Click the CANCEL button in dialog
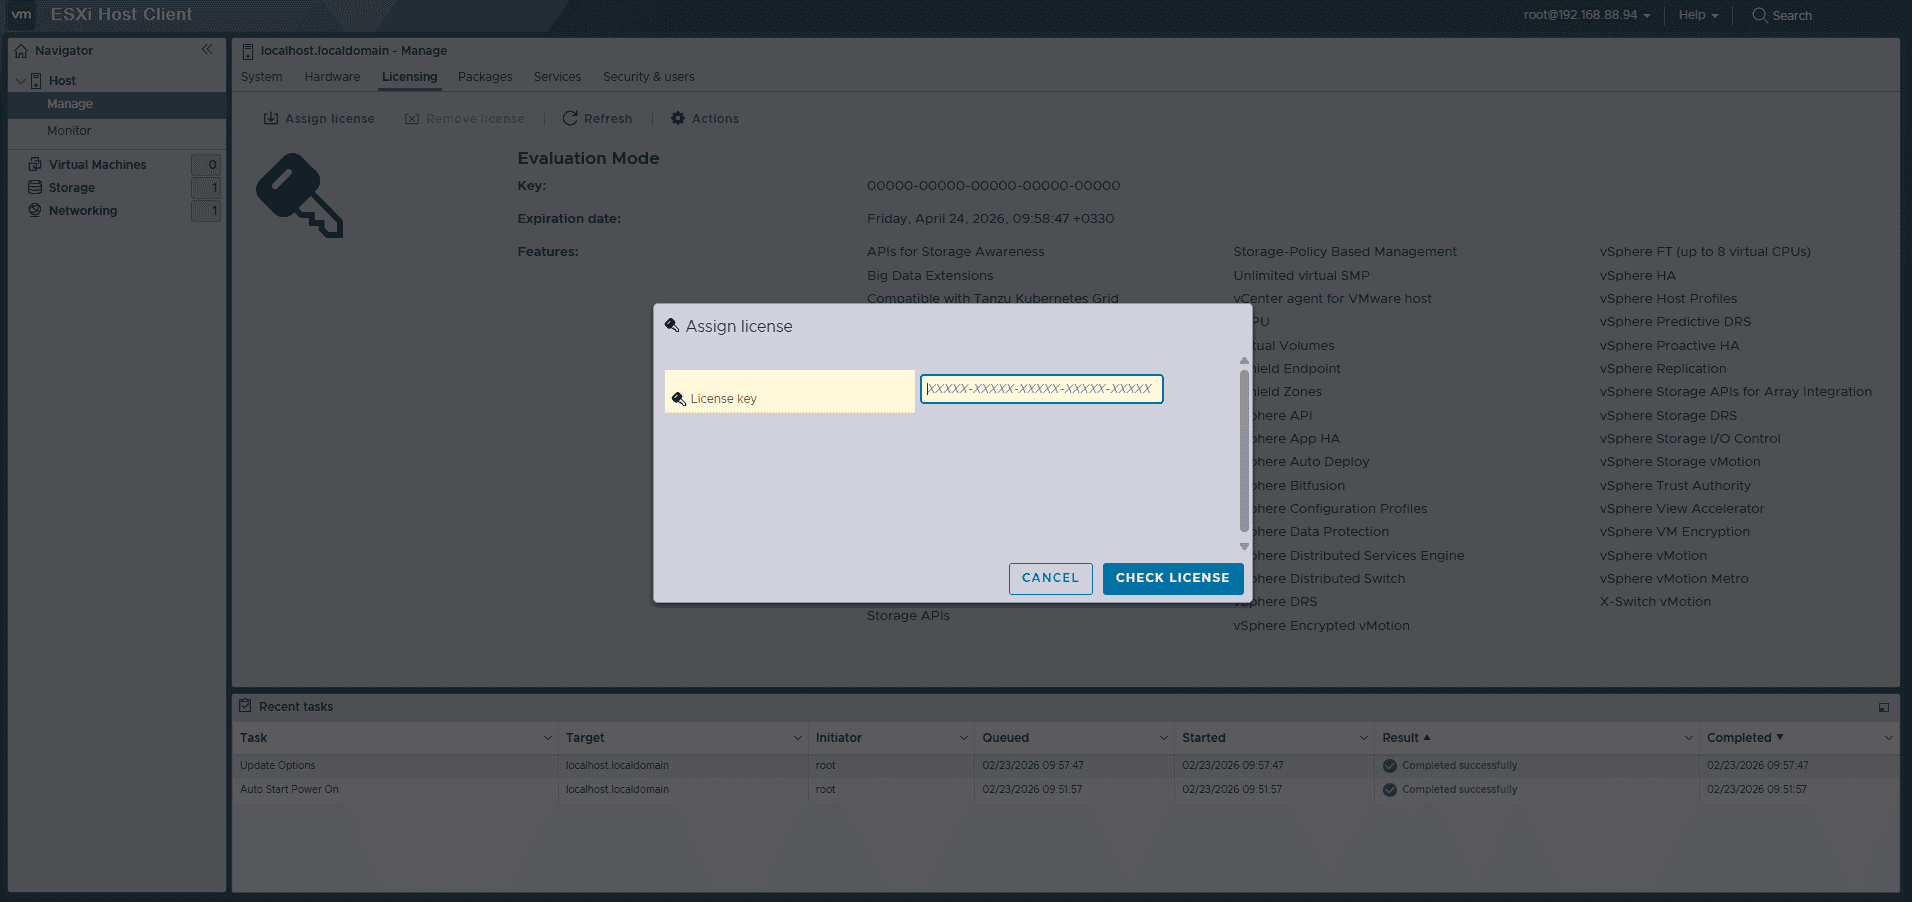Screen dimensions: 1912x902 (x=1050, y=578)
